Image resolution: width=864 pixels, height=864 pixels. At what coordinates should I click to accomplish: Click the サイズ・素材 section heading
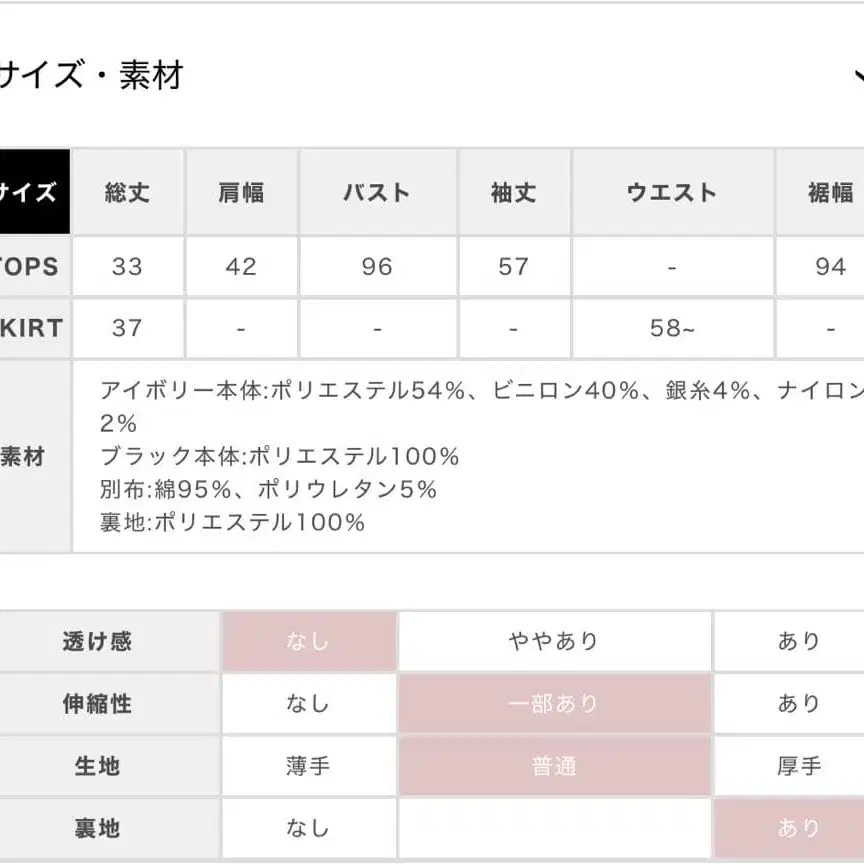coord(90,76)
